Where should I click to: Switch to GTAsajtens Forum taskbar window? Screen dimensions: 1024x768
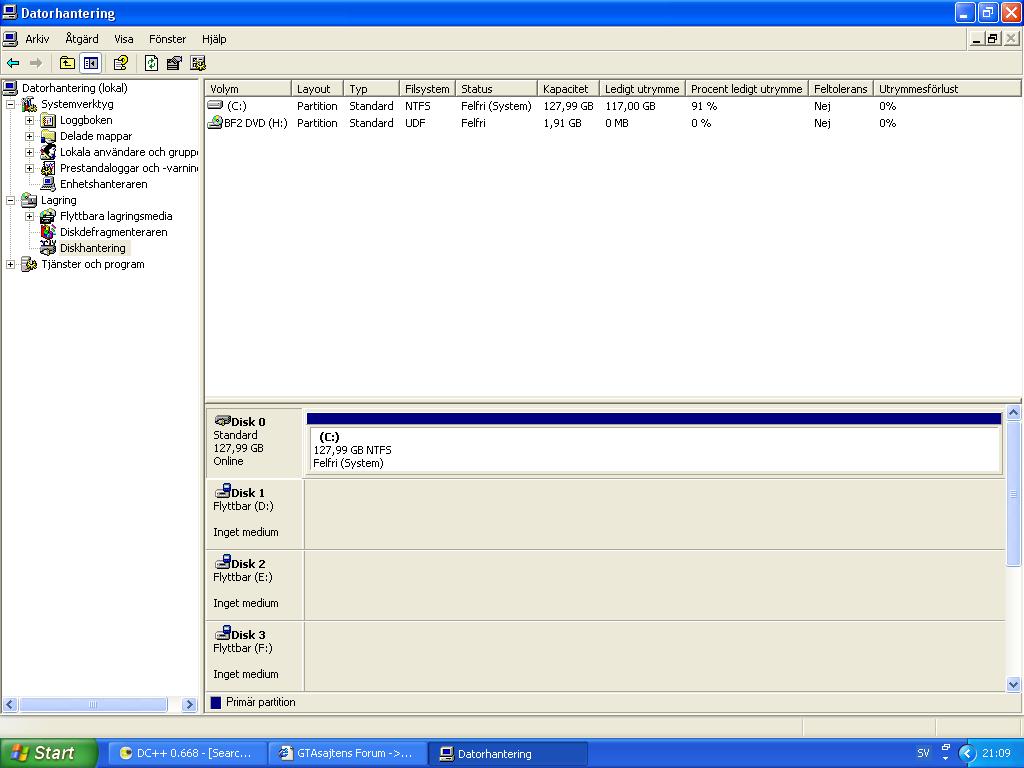[x=348, y=754]
